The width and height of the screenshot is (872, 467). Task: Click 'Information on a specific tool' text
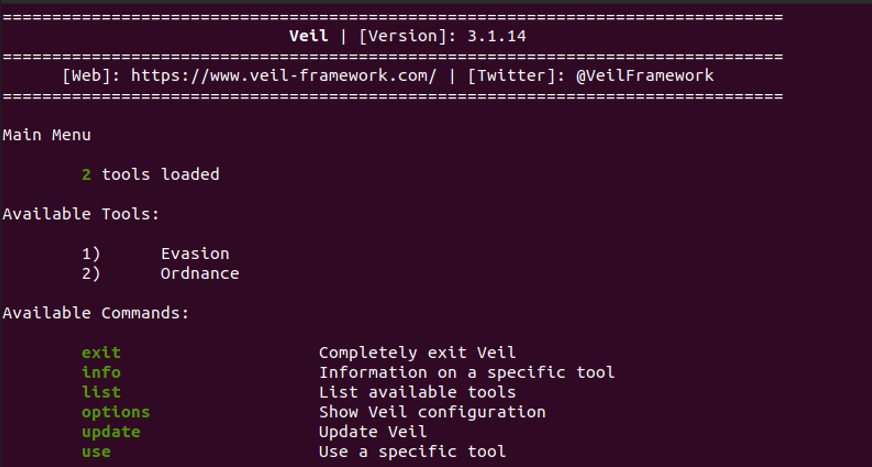[466, 372]
